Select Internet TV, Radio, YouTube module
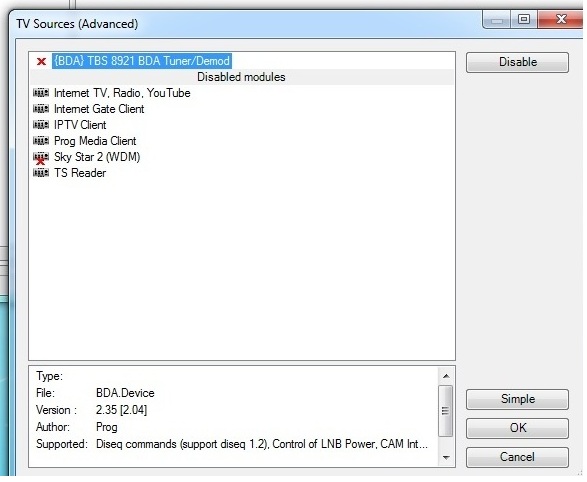Image resolution: width=587 pixels, height=482 pixels. pos(122,93)
